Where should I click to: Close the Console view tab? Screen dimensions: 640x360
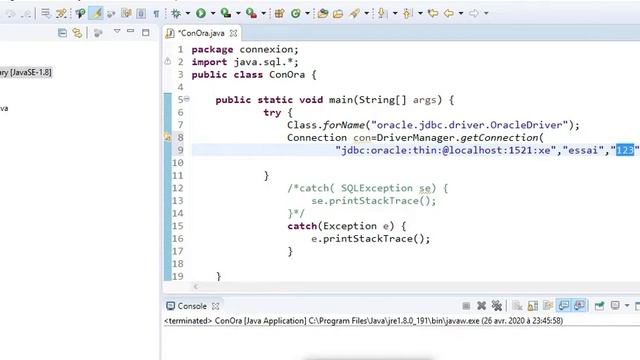point(216,306)
